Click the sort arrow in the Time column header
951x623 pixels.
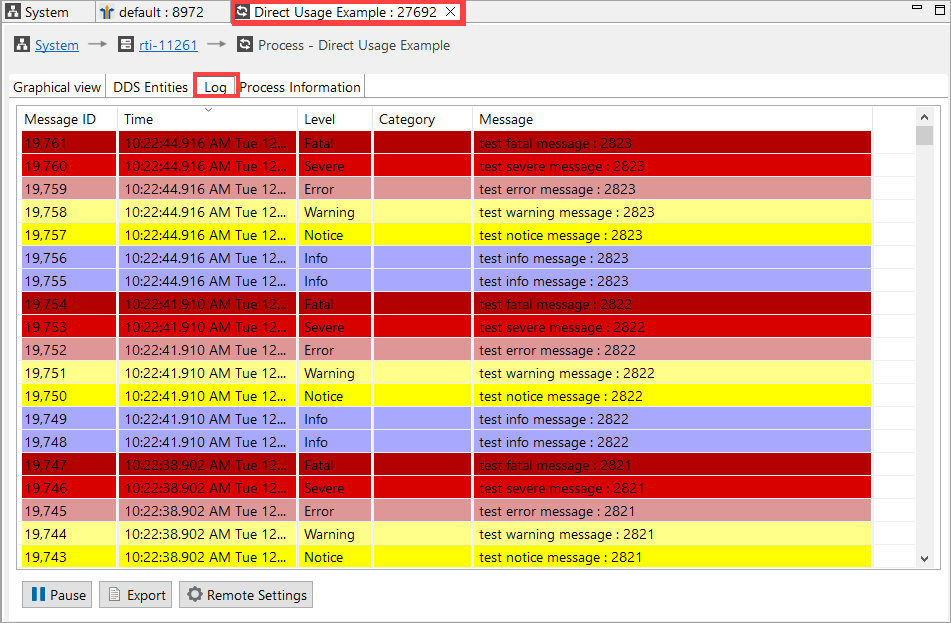[x=208, y=110]
